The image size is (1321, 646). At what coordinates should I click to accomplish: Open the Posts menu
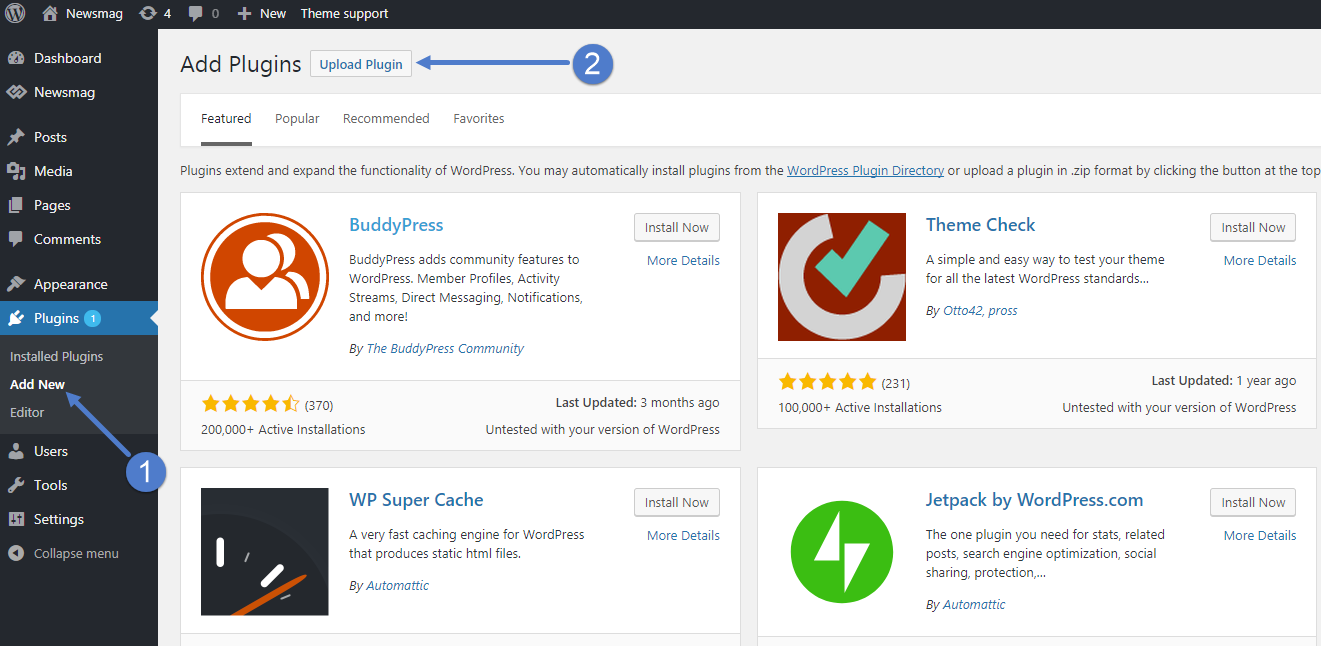click(x=50, y=137)
